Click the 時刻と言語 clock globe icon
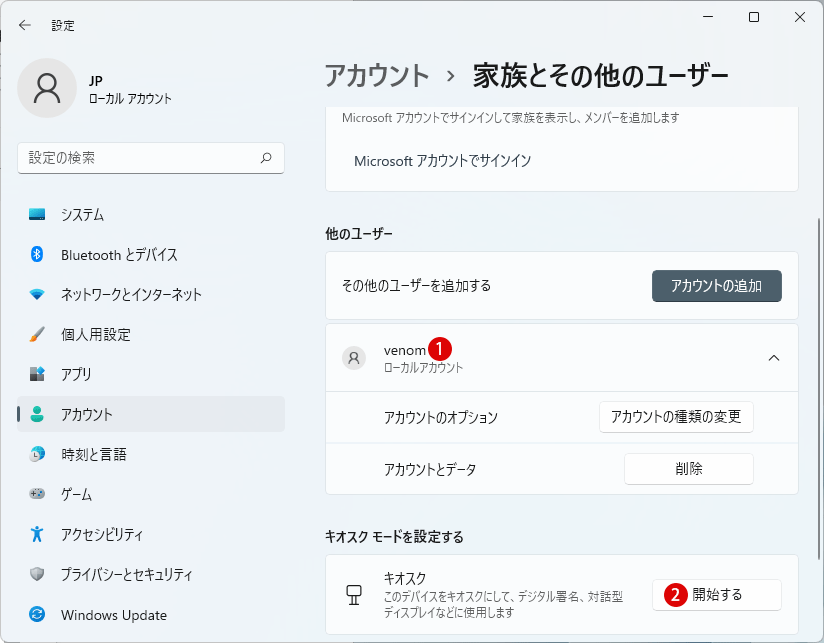 (x=37, y=454)
